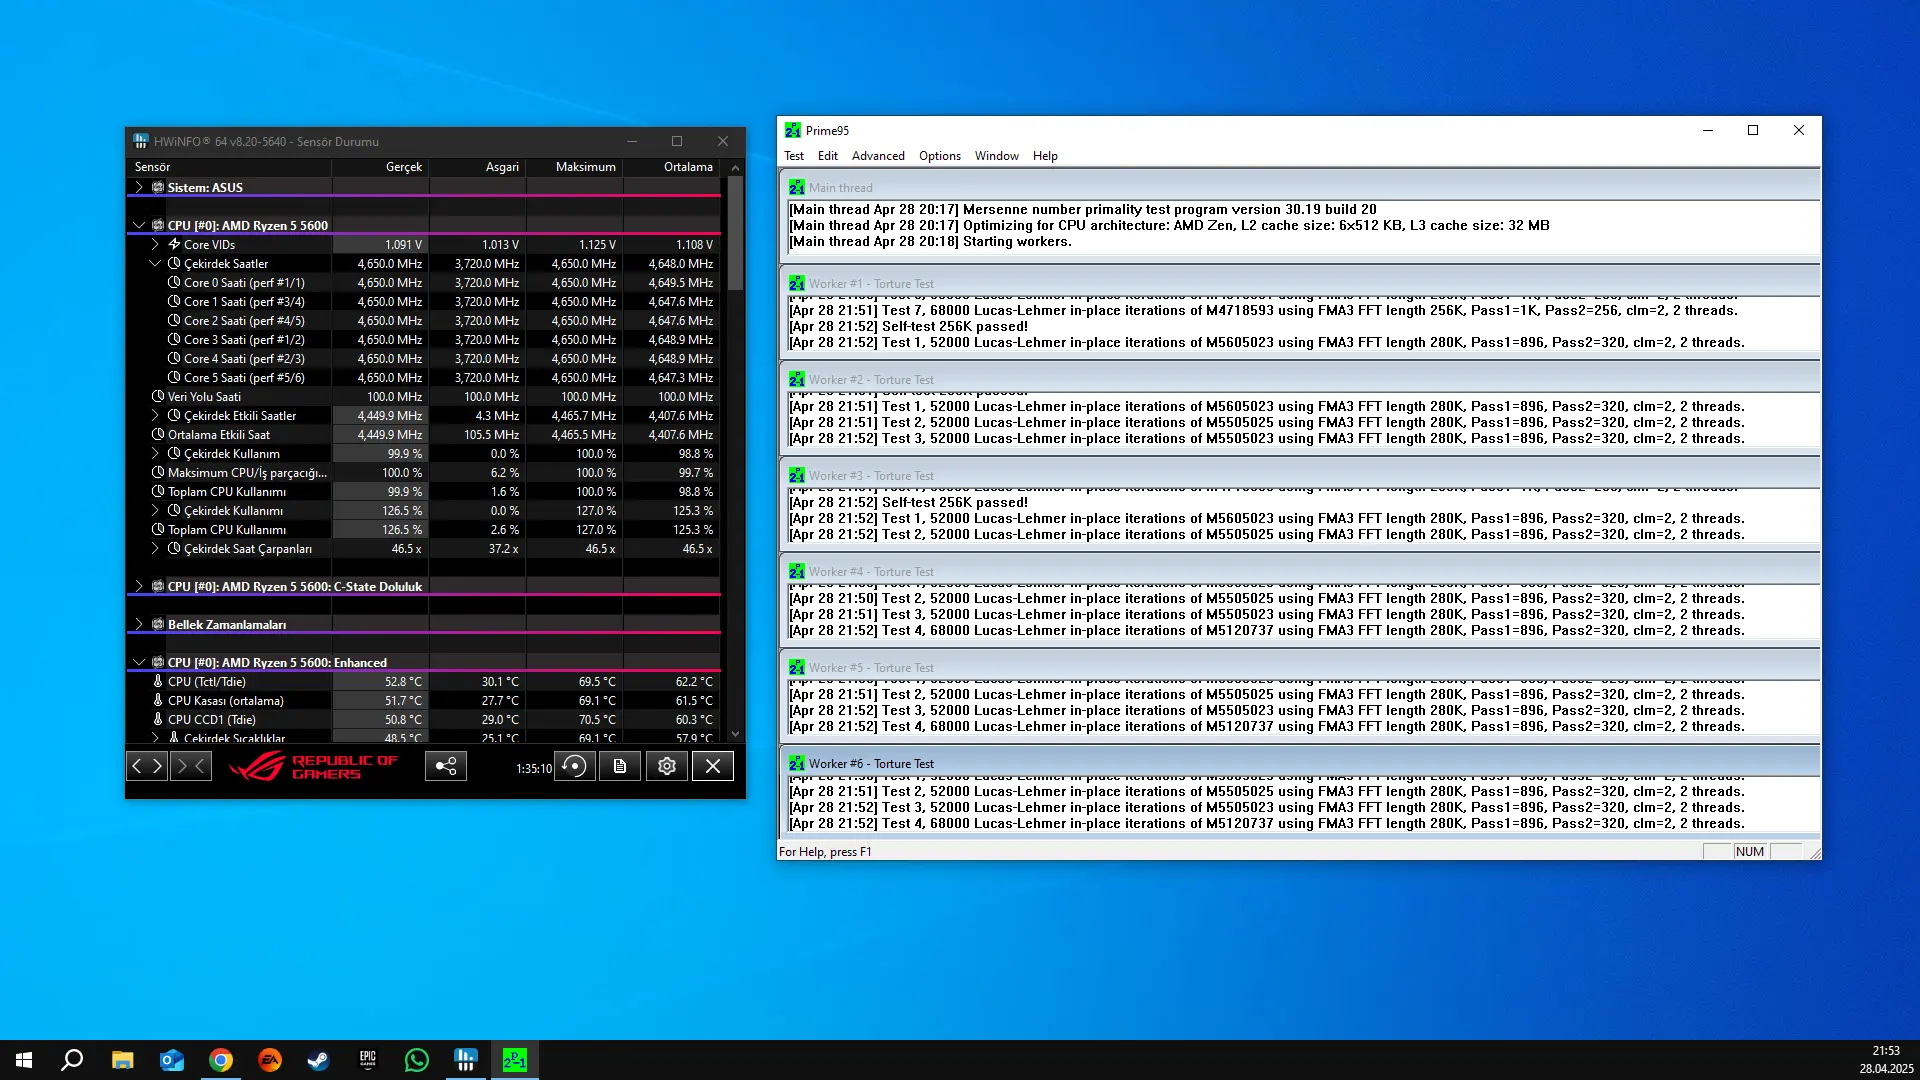The height and width of the screenshot is (1080, 1920).
Task: Open the Help menu in Prime95
Action: tap(1045, 156)
